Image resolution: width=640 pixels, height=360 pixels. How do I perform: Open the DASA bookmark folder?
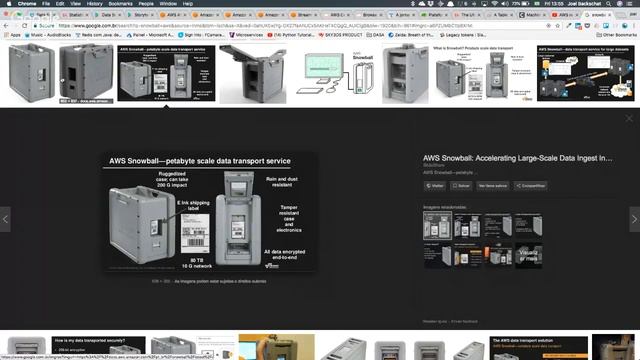click(x=376, y=35)
